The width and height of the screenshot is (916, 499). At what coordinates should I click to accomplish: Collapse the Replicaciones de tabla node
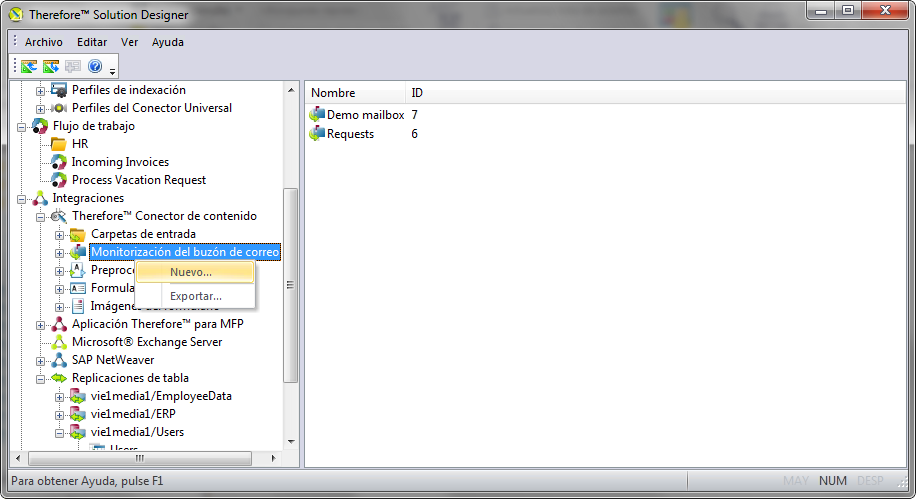(40, 379)
